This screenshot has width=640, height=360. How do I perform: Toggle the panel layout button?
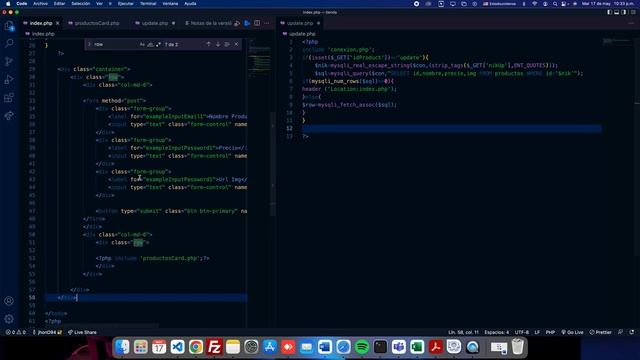tap(617, 12)
